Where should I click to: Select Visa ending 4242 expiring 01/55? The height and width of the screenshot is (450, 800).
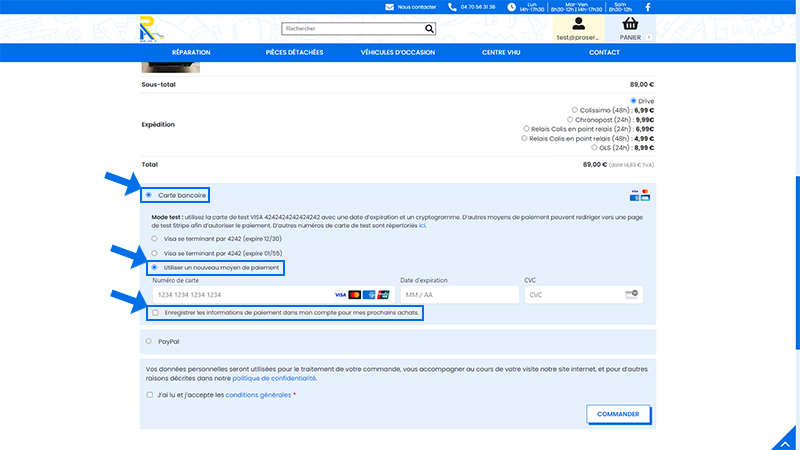pyautogui.click(x=154, y=253)
